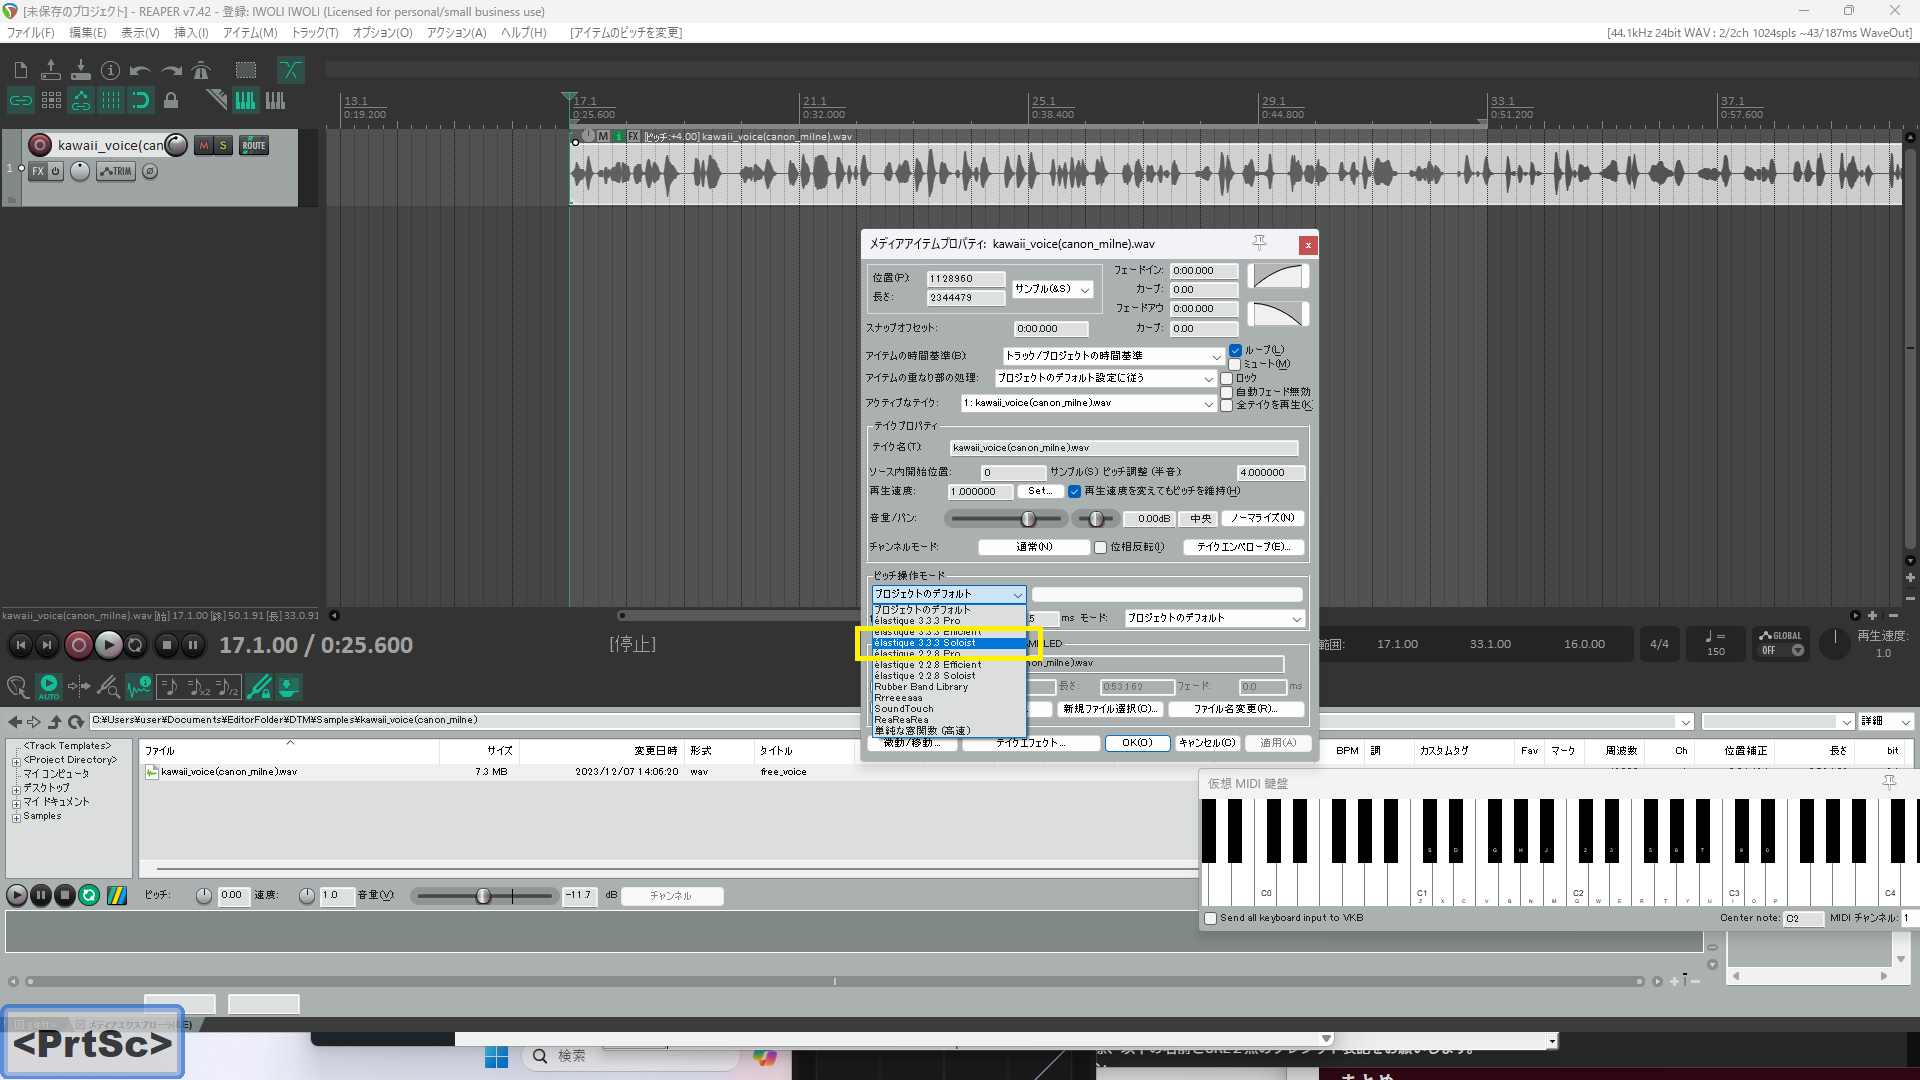Image resolution: width=1920 pixels, height=1080 pixels.
Task: Toggle envelope points move with items icon
Action: coord(81,100)
